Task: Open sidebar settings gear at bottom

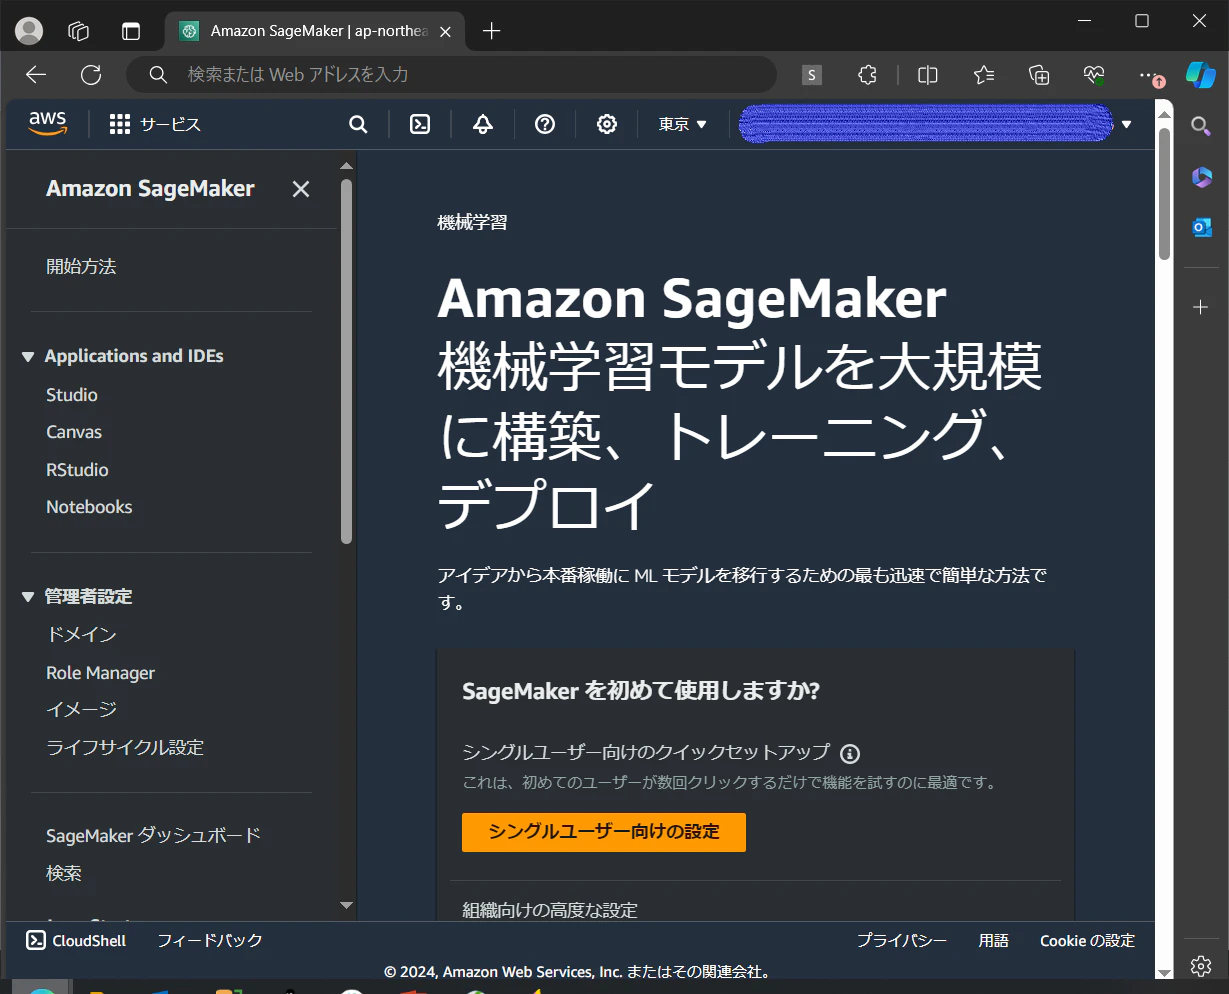Action: point(1201,965)
